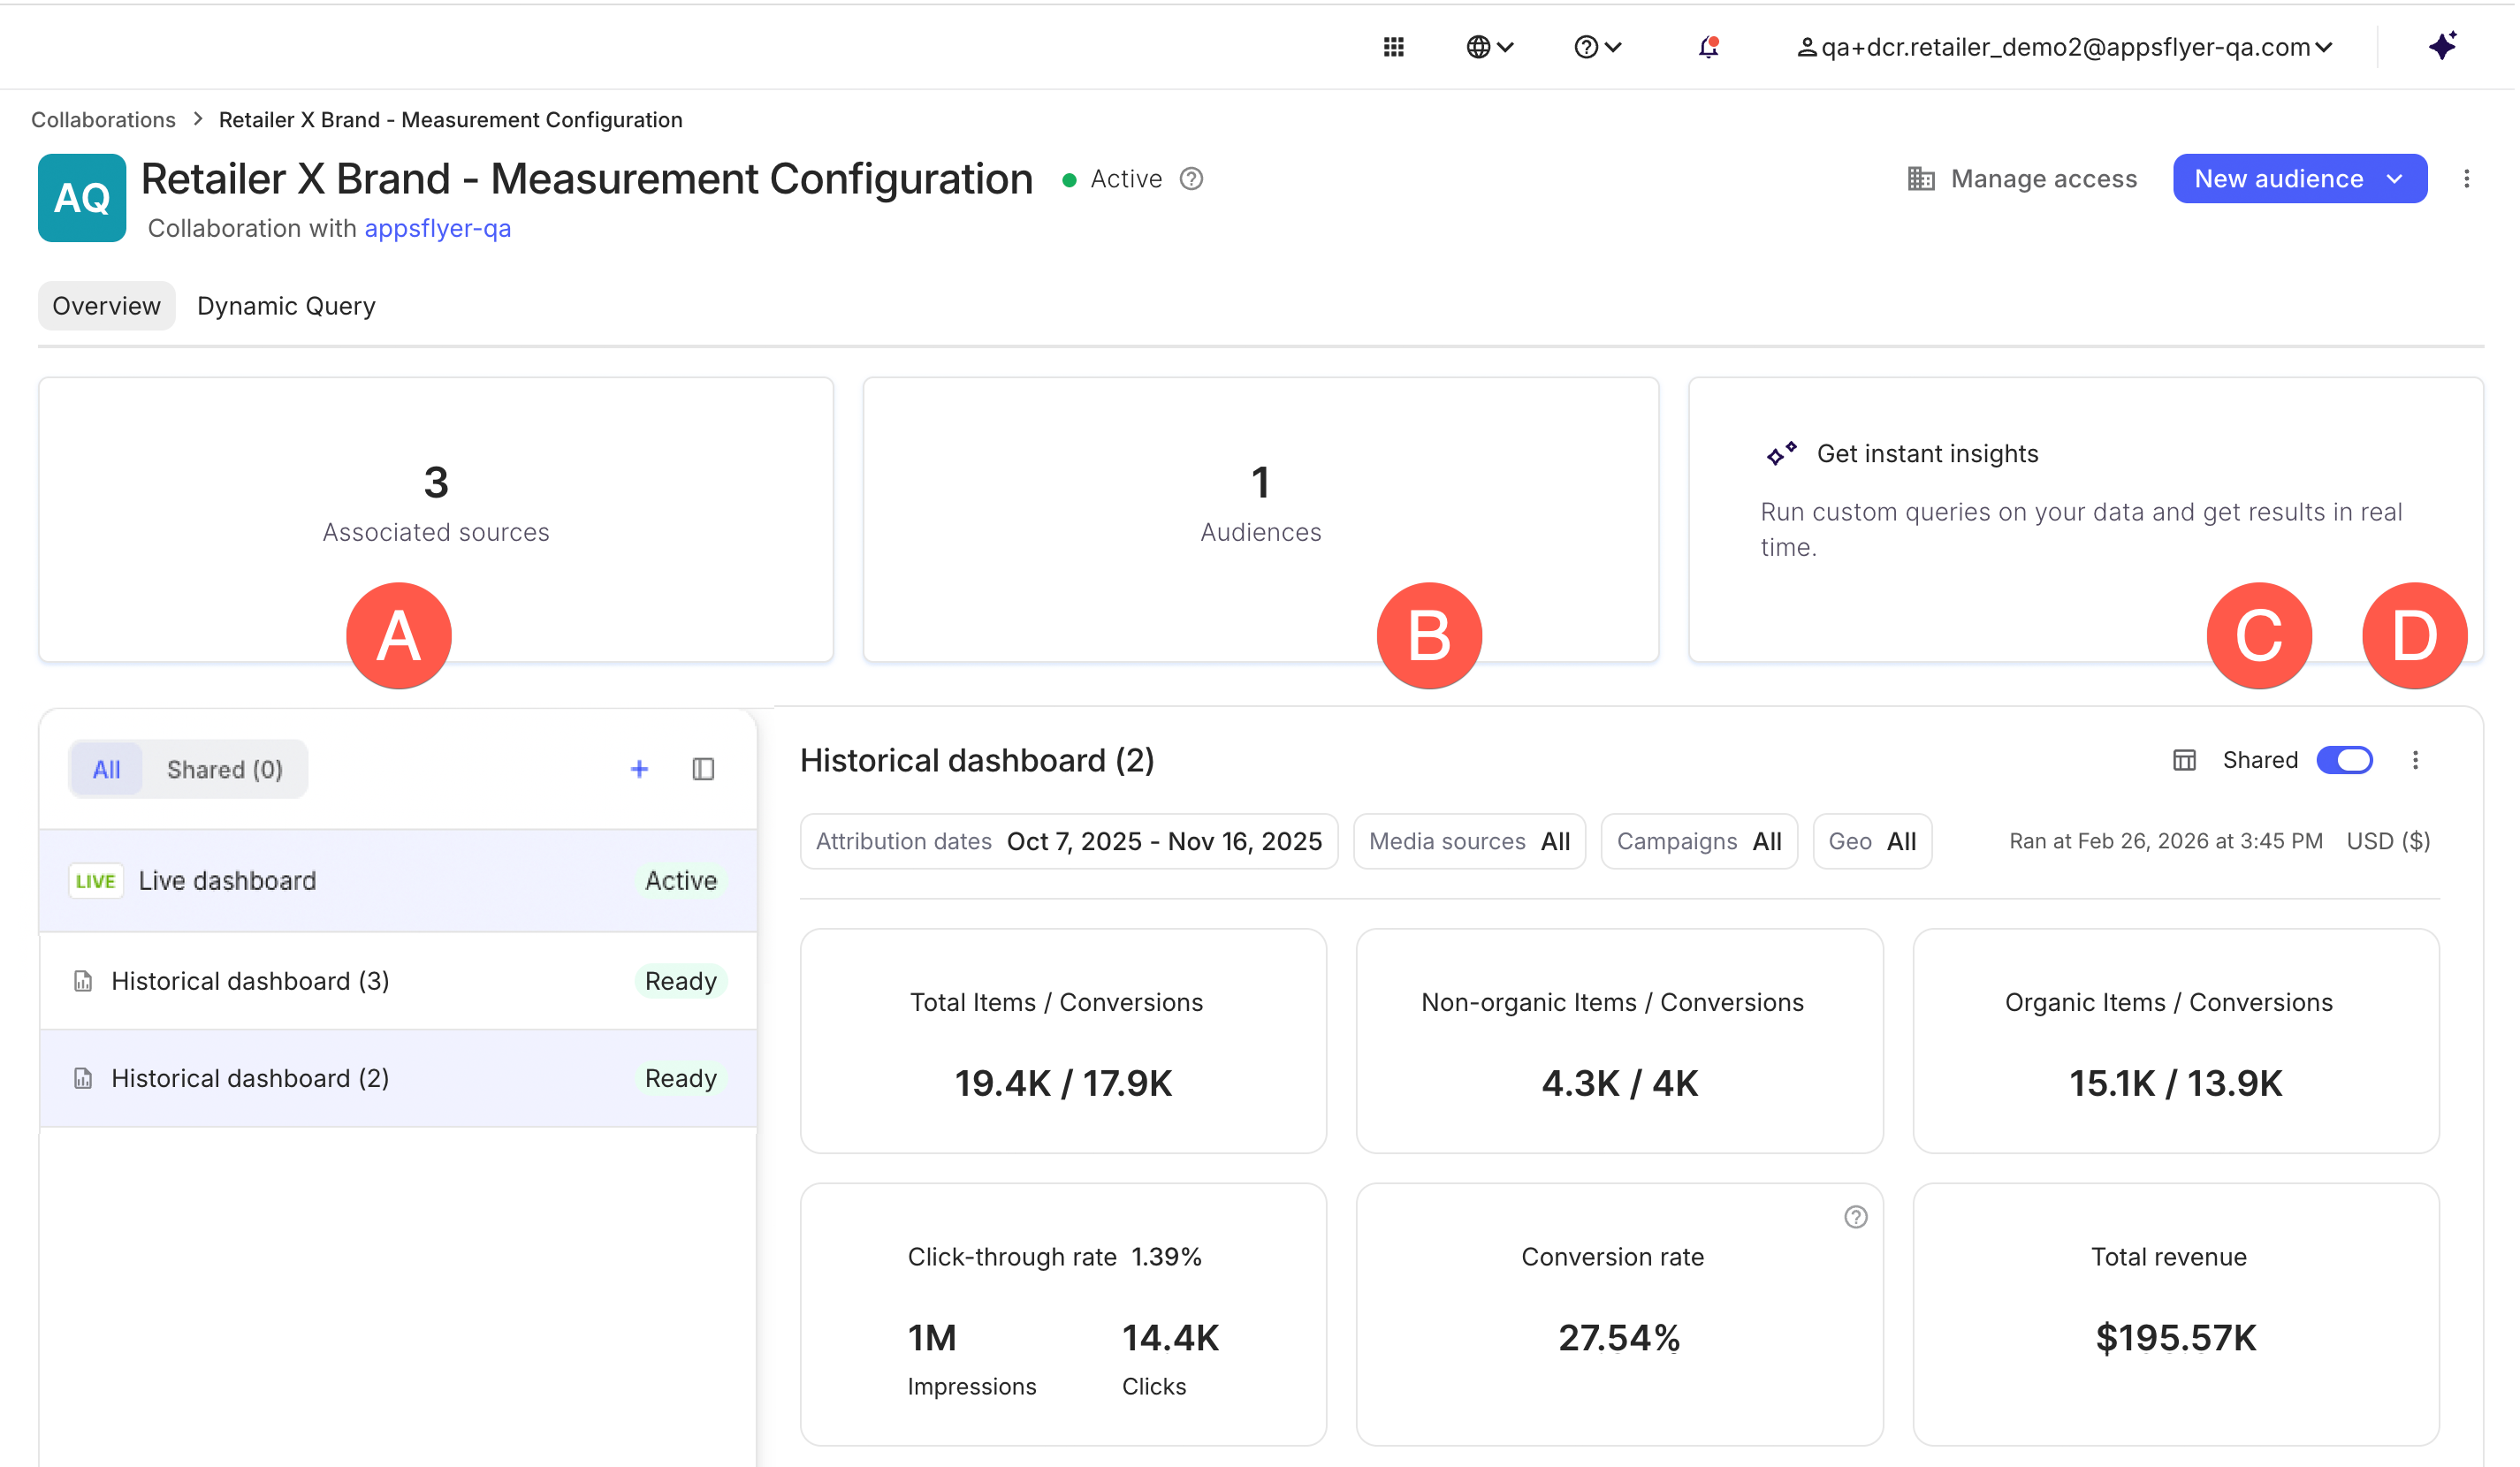Image resolution: width=2520 pixels, height=1467 pixels.
Task: Select Historical dashboard (3) in the list
Action: pos(398,981)
